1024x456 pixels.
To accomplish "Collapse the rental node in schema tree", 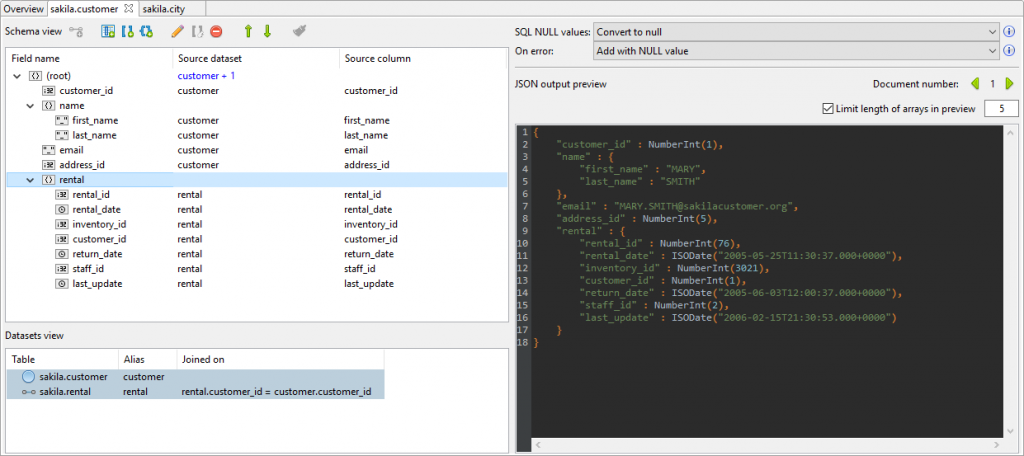I will tap(30, 180).
